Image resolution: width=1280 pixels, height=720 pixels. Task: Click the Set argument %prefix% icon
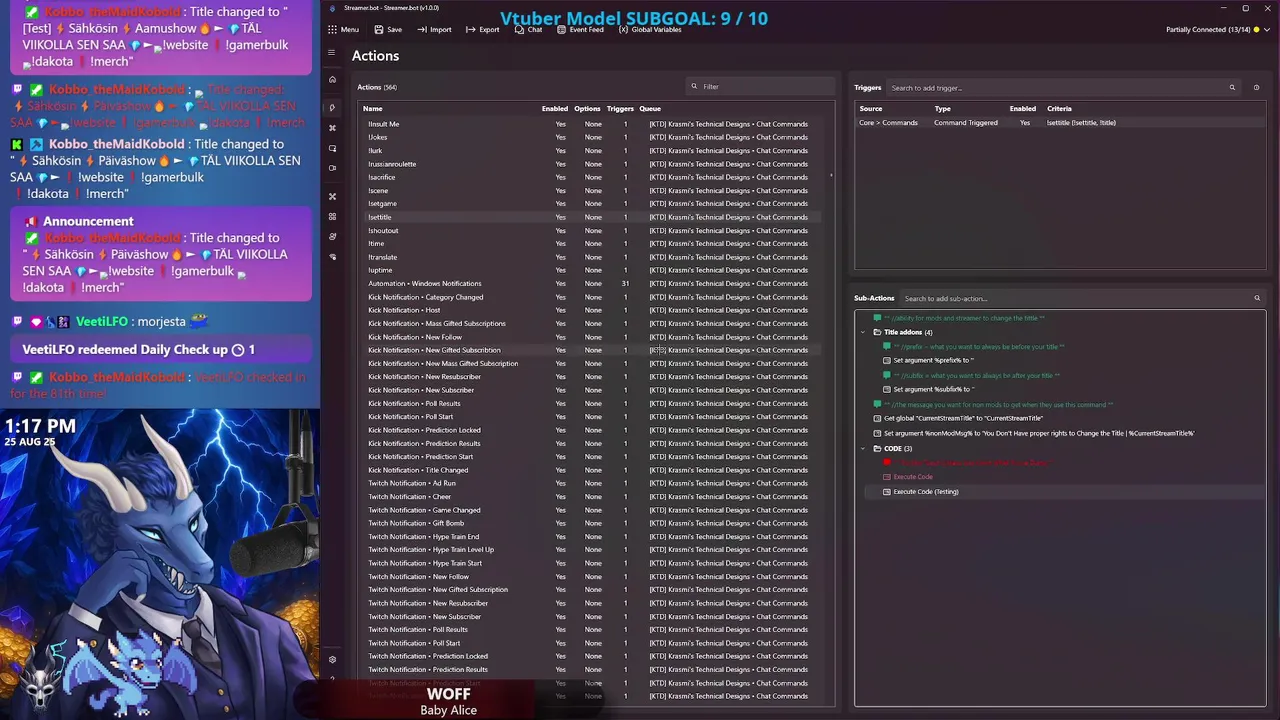click(x=887, y=360)
